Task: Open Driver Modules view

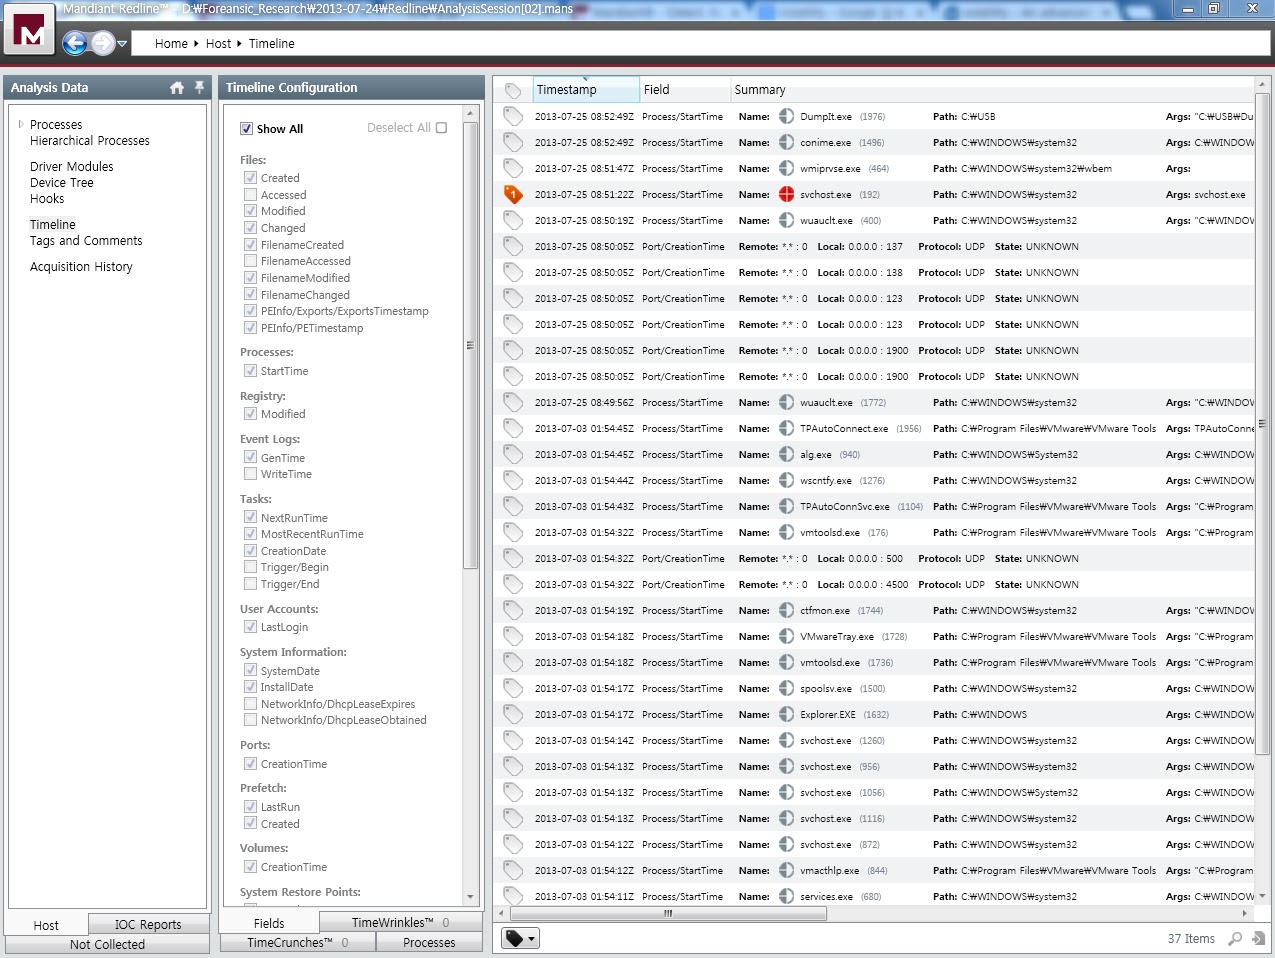Action: click(x=72, y=167)
